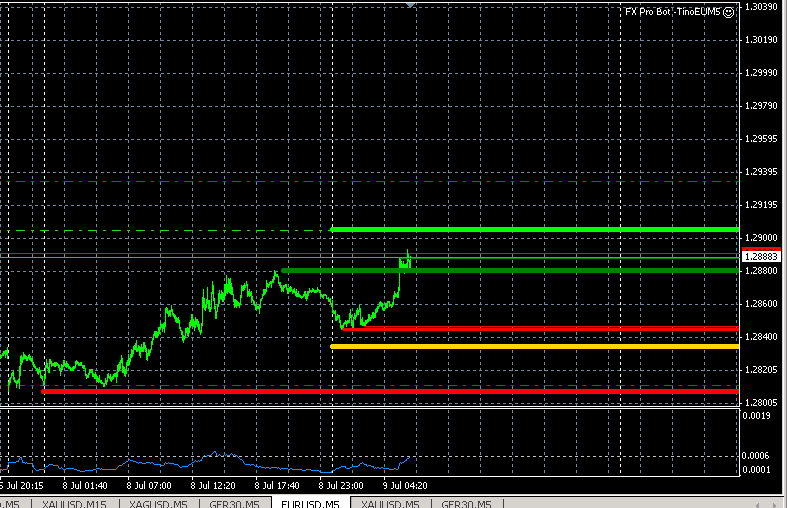Select the green dash-dot line left of thick green
The width and height of the screenshot is (787, 508).
click(x=165, y=230)
